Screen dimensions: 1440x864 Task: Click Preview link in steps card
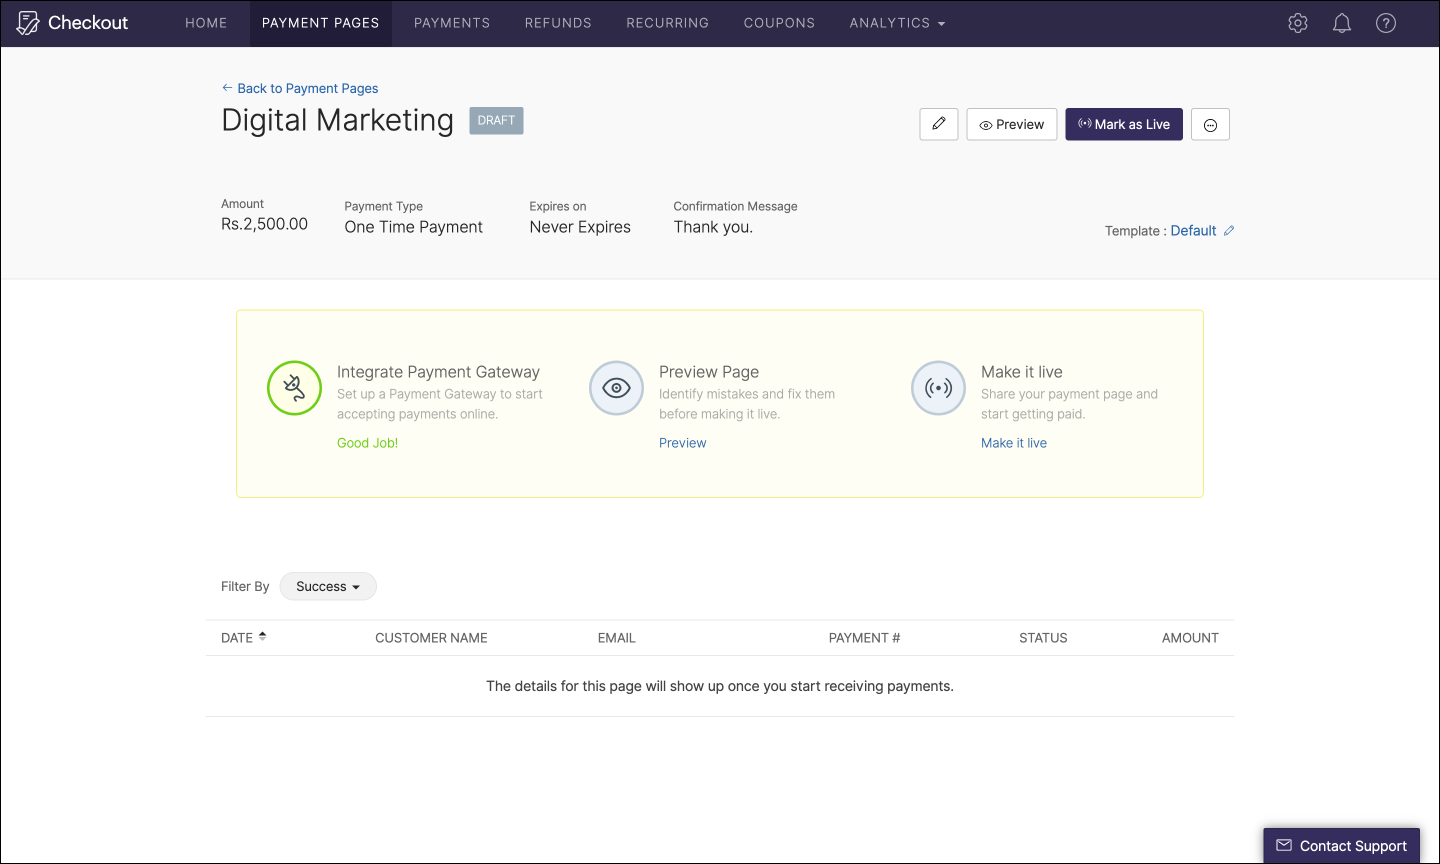click(x=683, y=443)
